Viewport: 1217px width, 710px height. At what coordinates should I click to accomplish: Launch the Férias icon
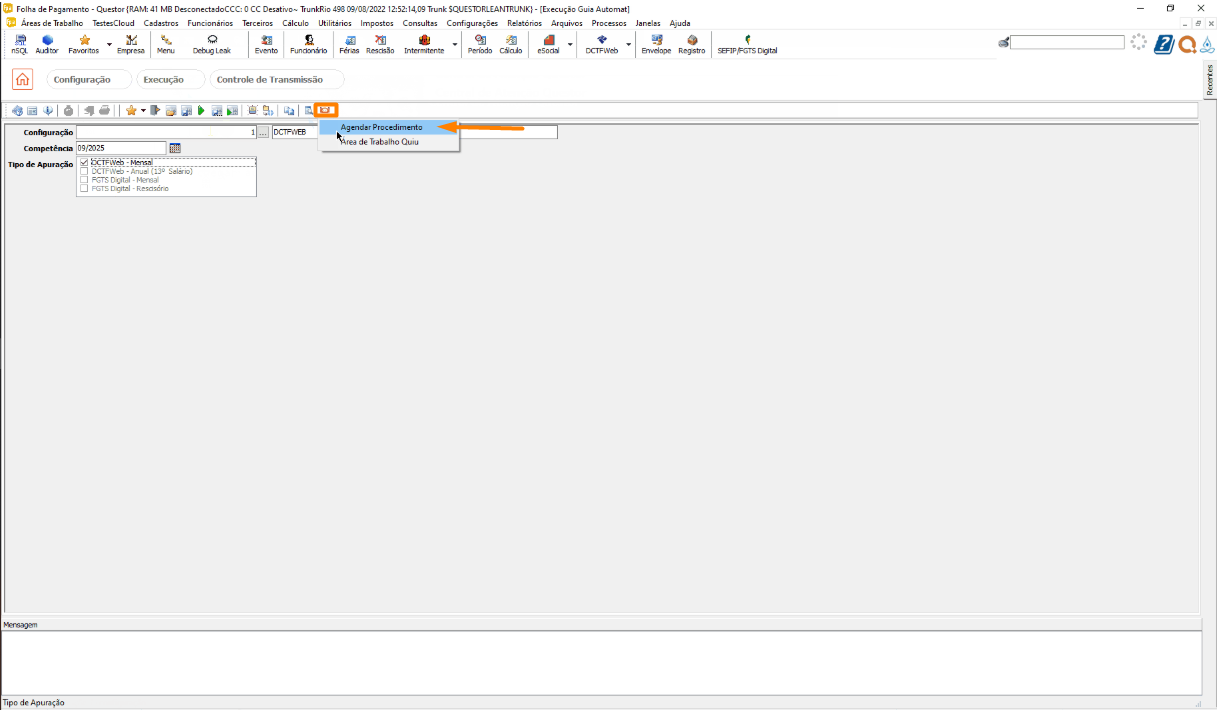tap(349, 43)
